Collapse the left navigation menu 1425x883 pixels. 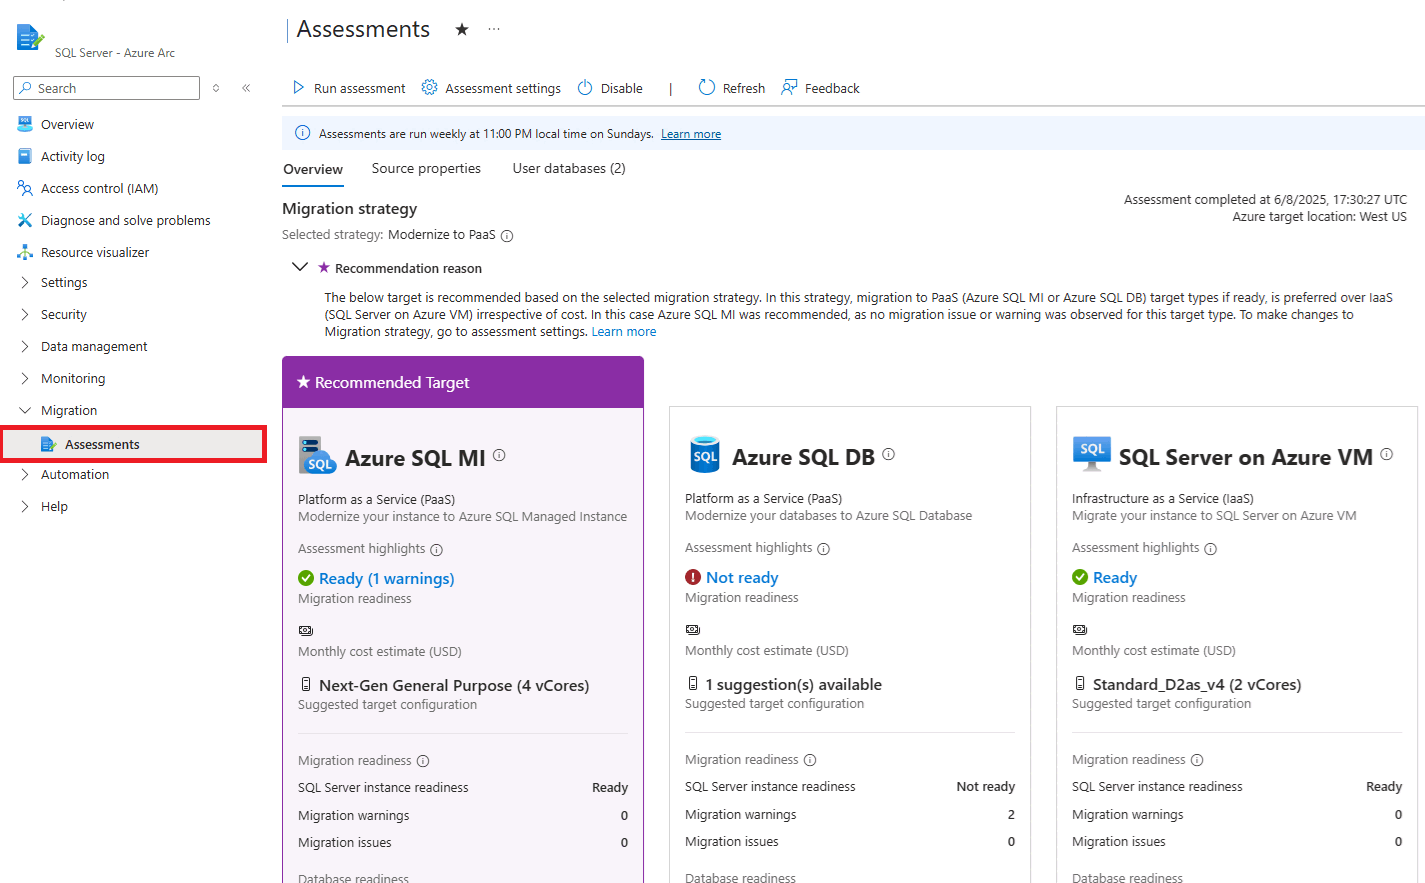[246, 88]
